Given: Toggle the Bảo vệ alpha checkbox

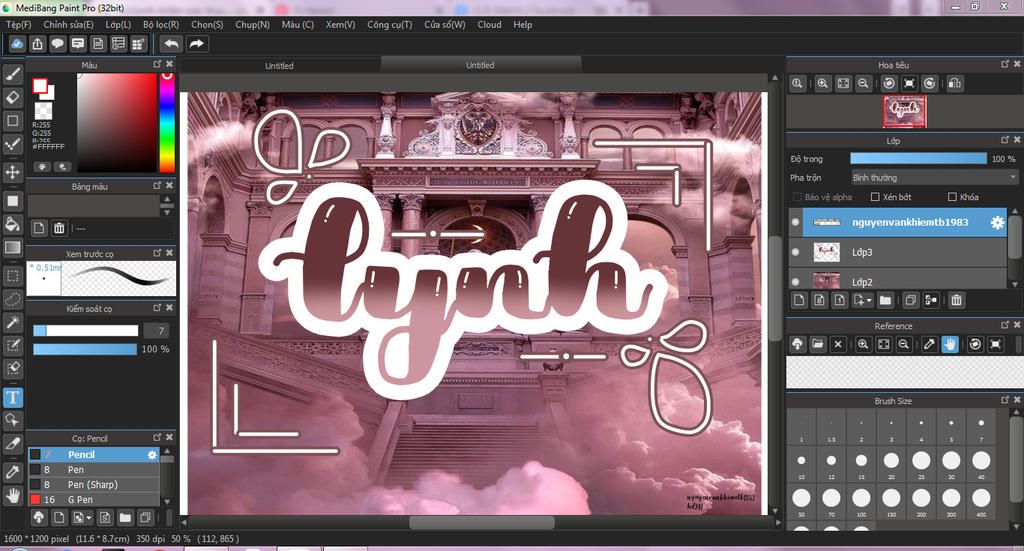Looking at the screenshot, I should coord(797,197).
